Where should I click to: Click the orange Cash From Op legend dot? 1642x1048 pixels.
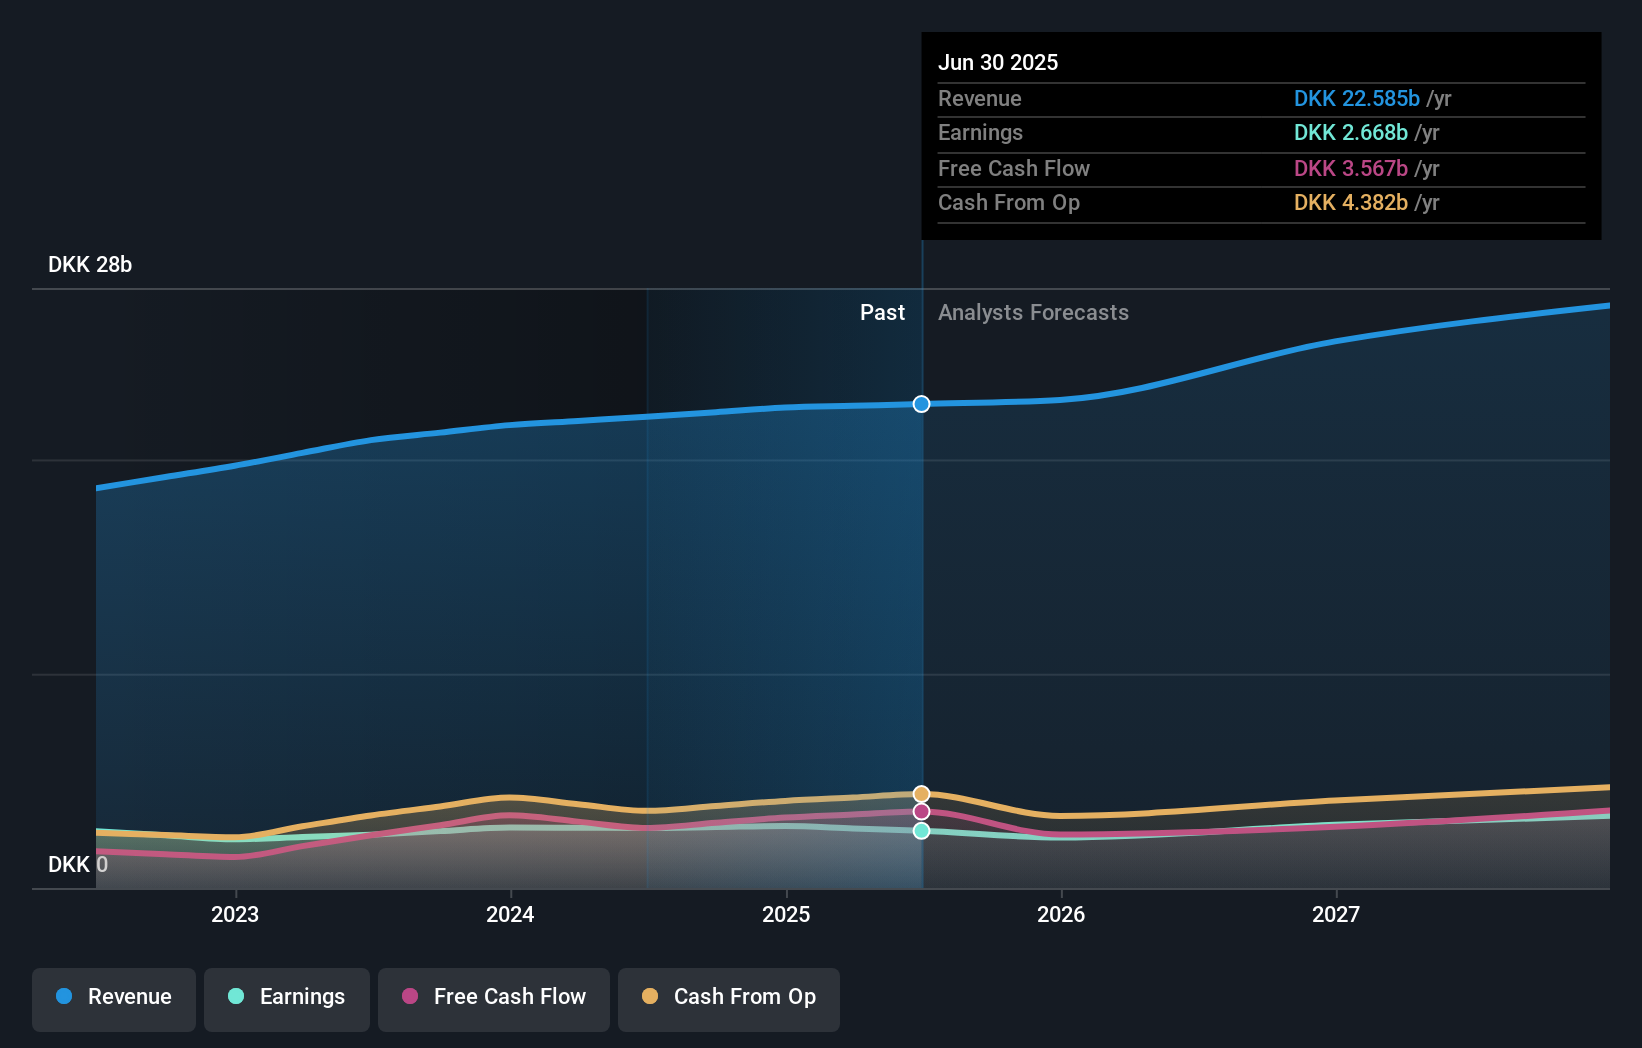649,997
